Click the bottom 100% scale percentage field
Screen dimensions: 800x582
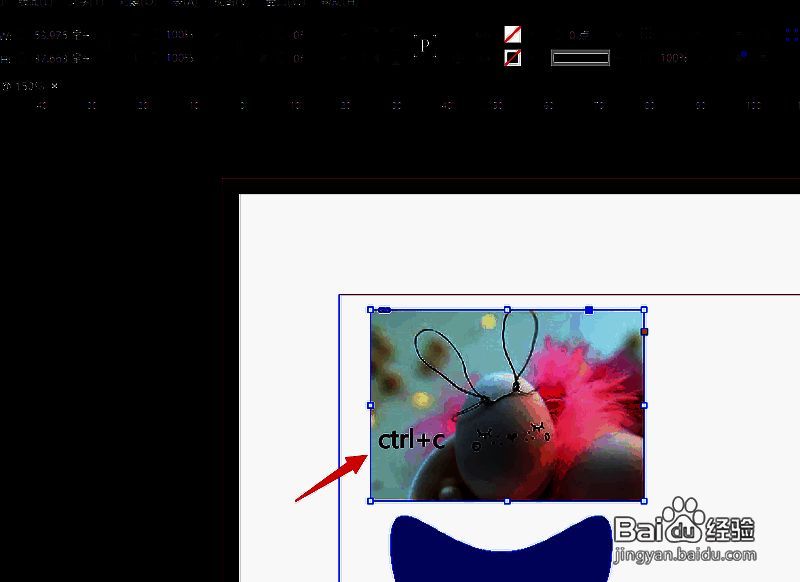click(x=180, y=58)
